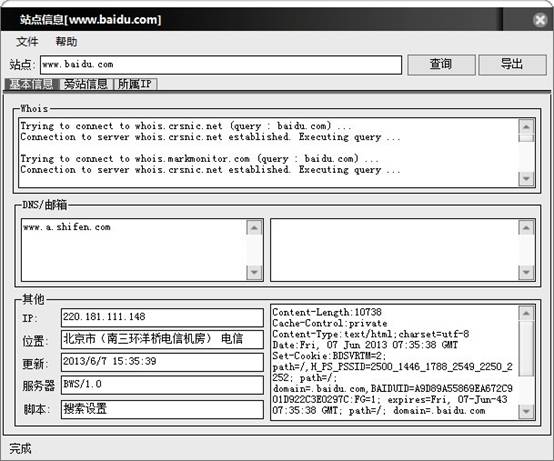
Task: Click the 完成 status bar text
Action: click(x=20, y=449)
